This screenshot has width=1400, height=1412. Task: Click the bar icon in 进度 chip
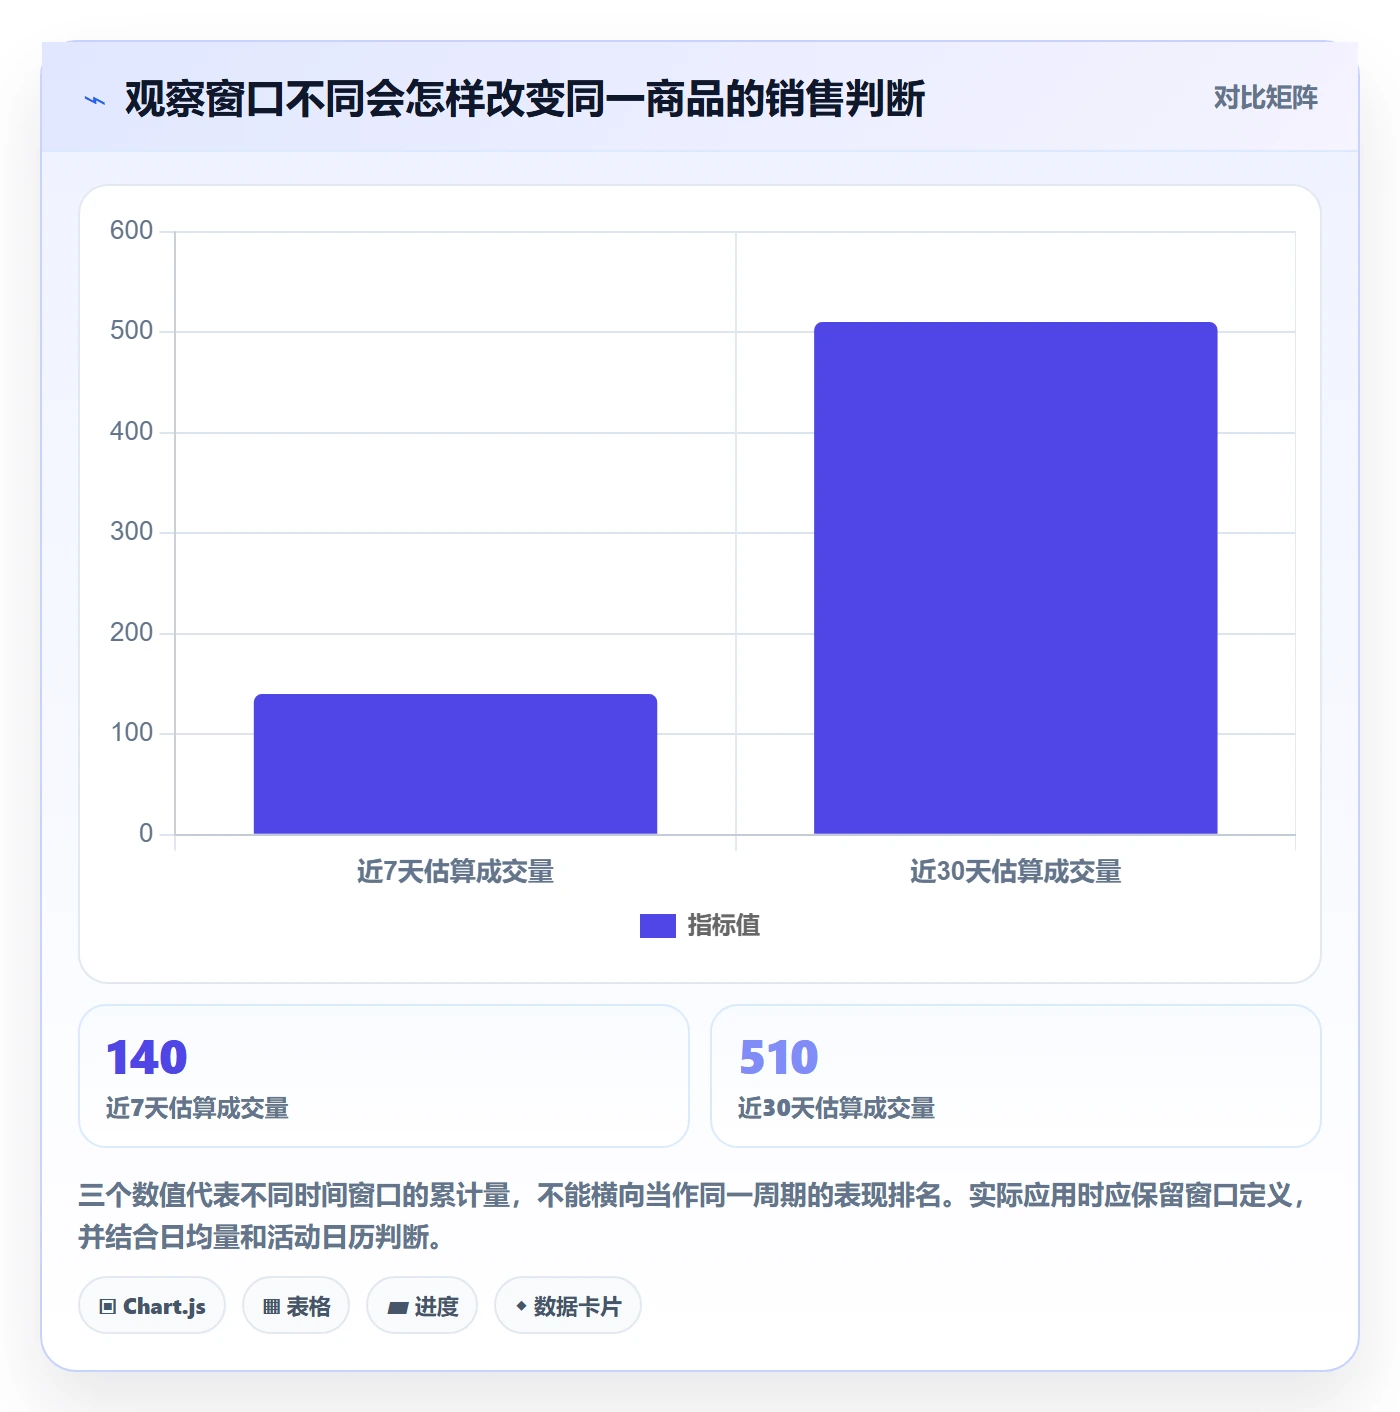click(x=397, y=1307)
